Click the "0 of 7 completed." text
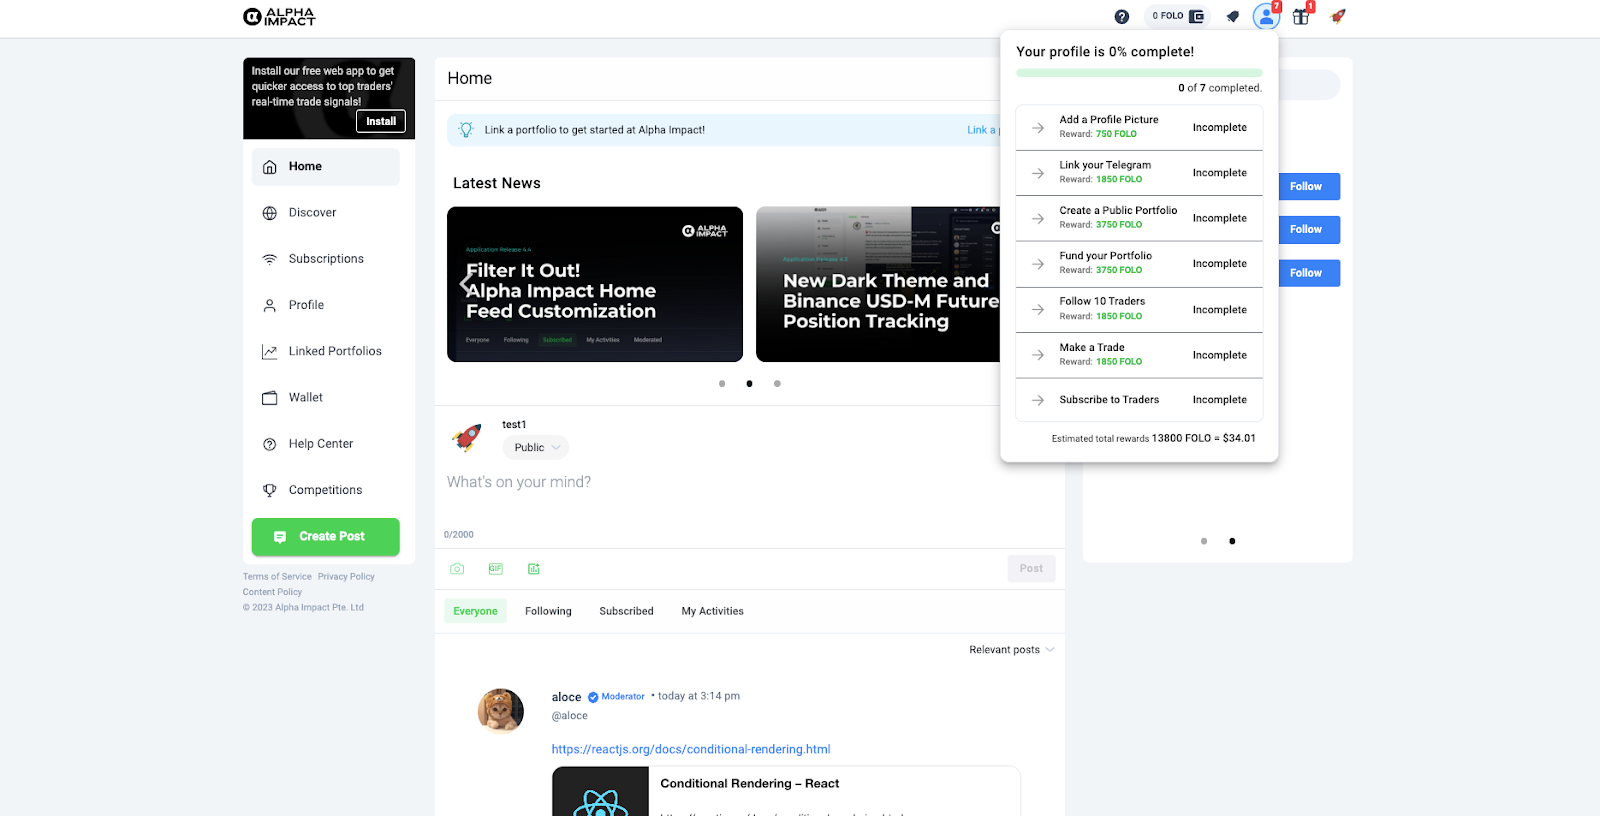 click(x=1220, y=88)
